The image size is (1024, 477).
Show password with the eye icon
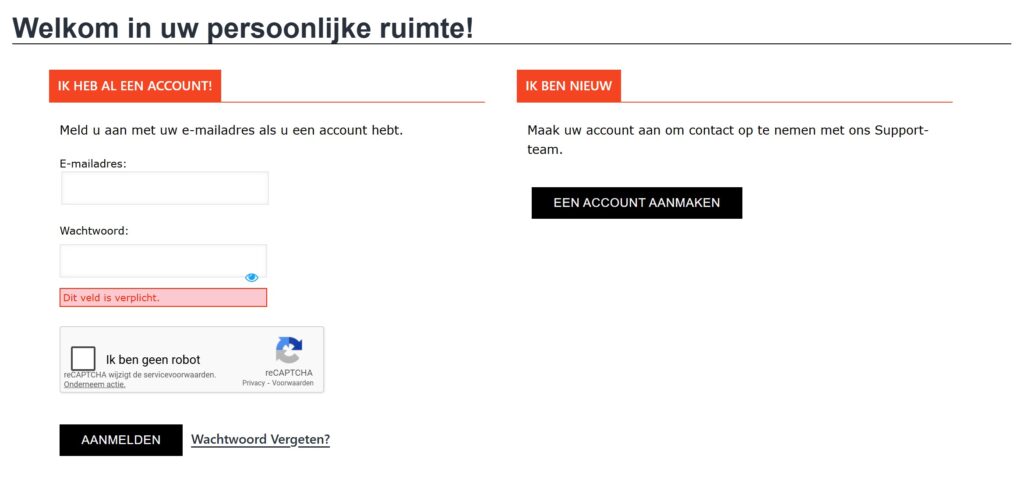(x=252, y=277)
